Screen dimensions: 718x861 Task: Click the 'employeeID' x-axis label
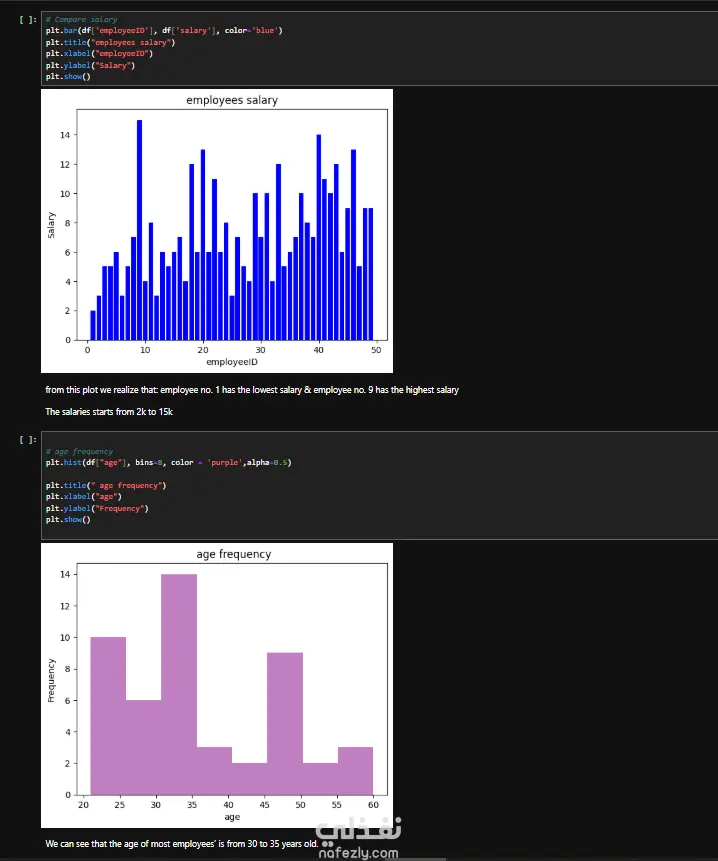tap(232, 362)
